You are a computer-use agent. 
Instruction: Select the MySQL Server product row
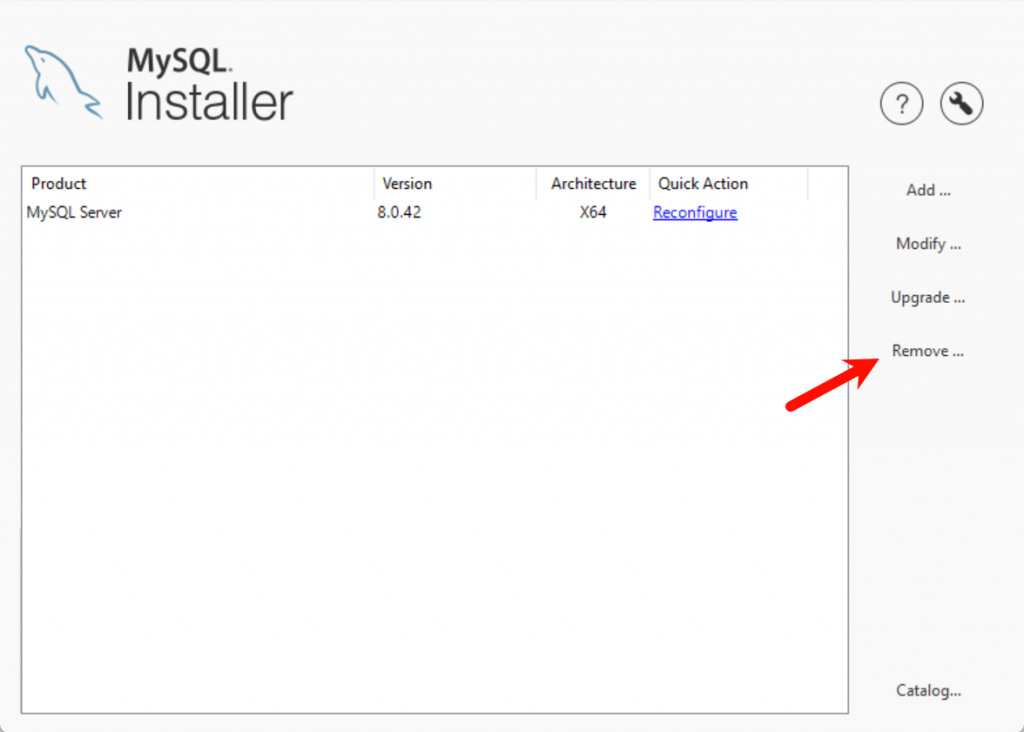[75, 212]
